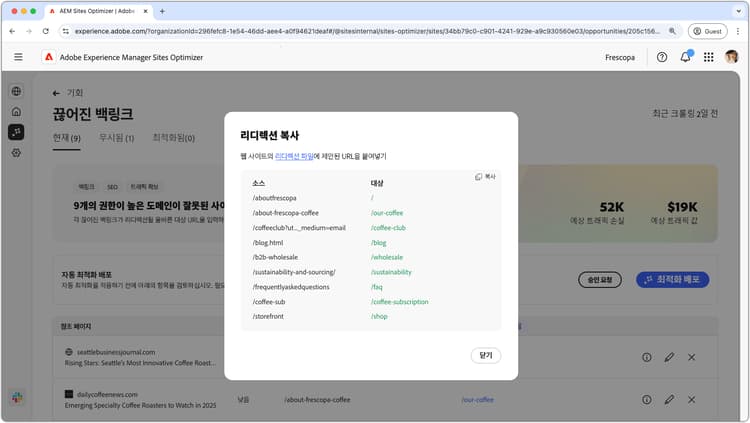Click the browser address bar URL

(366, 31)
